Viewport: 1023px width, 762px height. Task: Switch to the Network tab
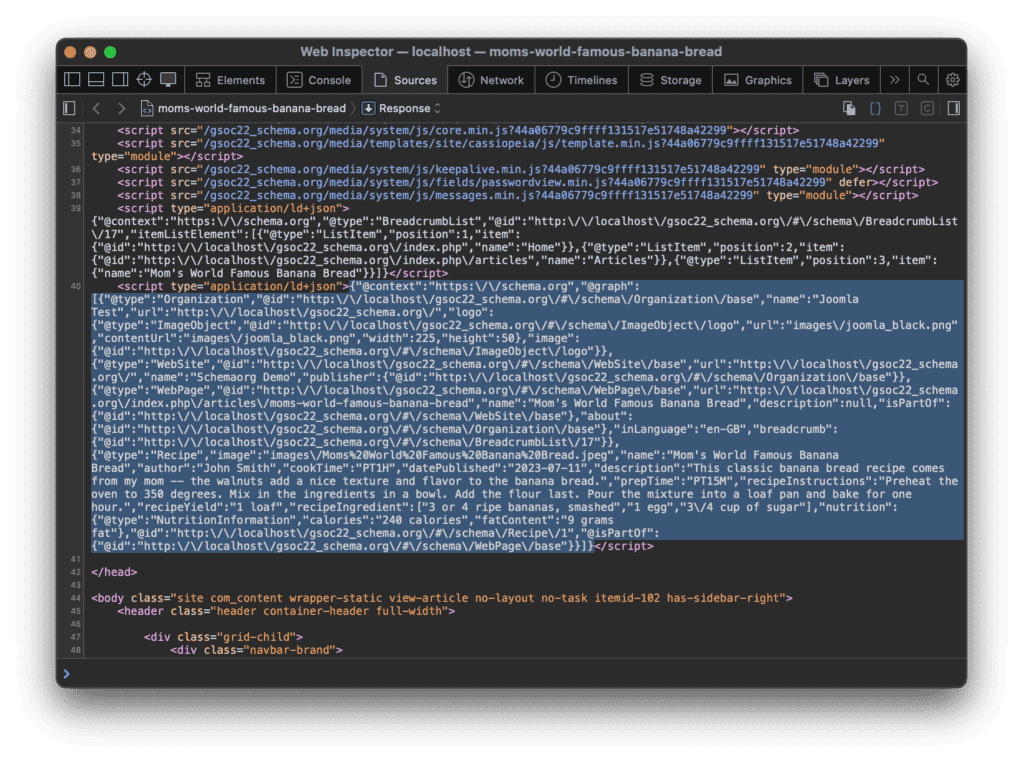(491, 80)
